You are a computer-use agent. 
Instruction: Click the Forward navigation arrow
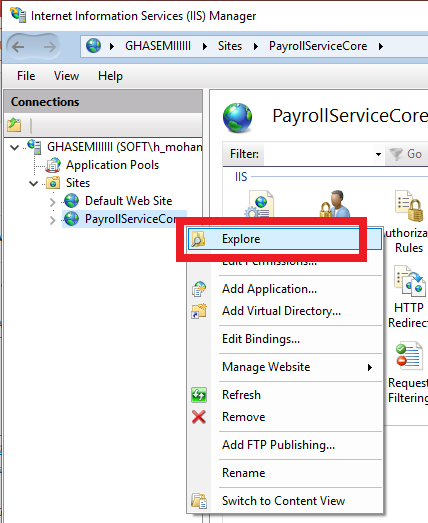49,47
